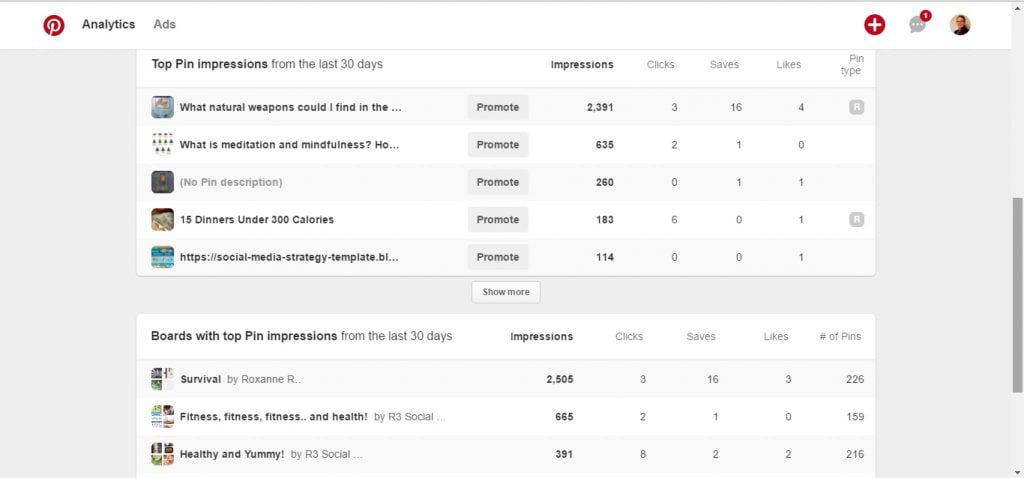Click the R pin type badge for natural weapons pin
The image size is (1024, 478).
tap(857, 107)
